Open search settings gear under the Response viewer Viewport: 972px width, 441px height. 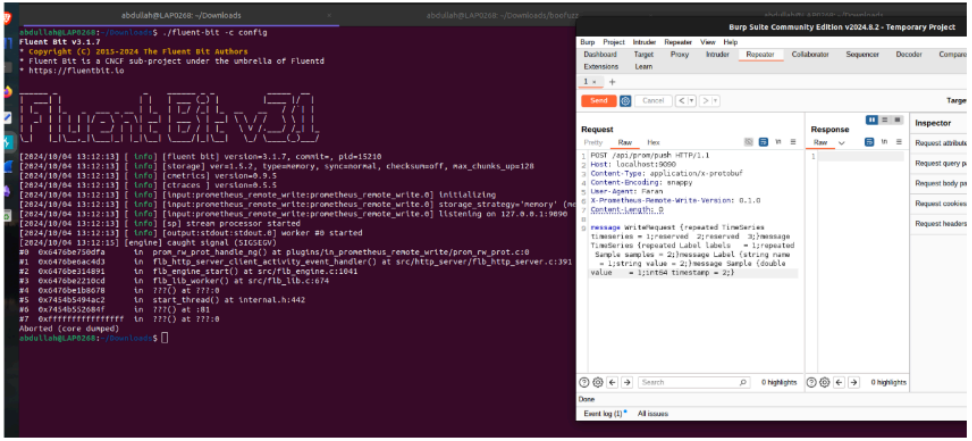(x=825, y=382)
